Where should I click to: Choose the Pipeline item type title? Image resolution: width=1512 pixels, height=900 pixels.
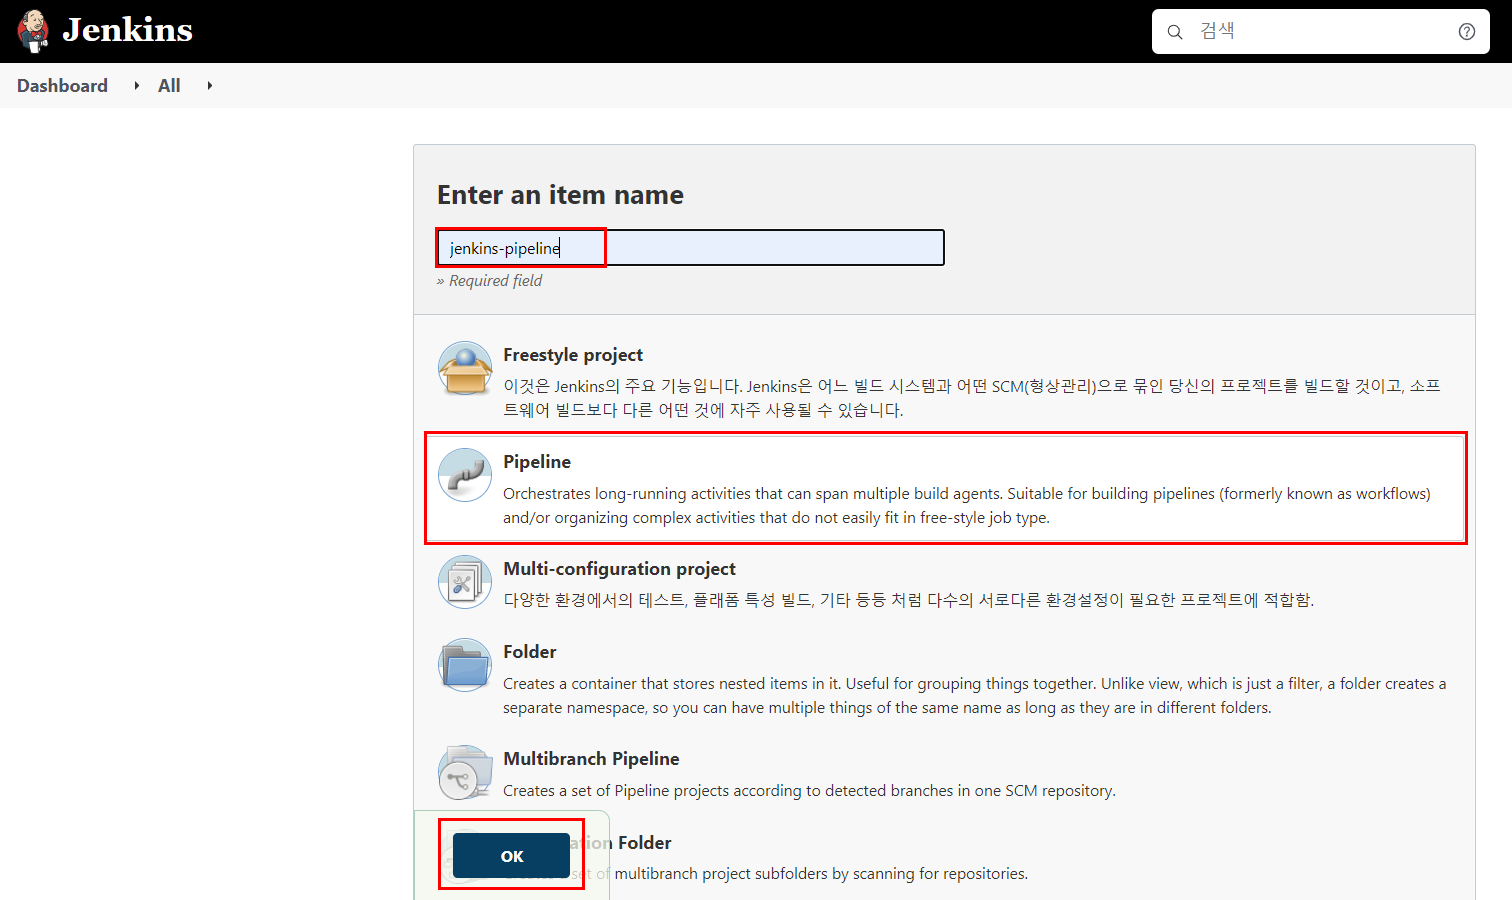537,462
